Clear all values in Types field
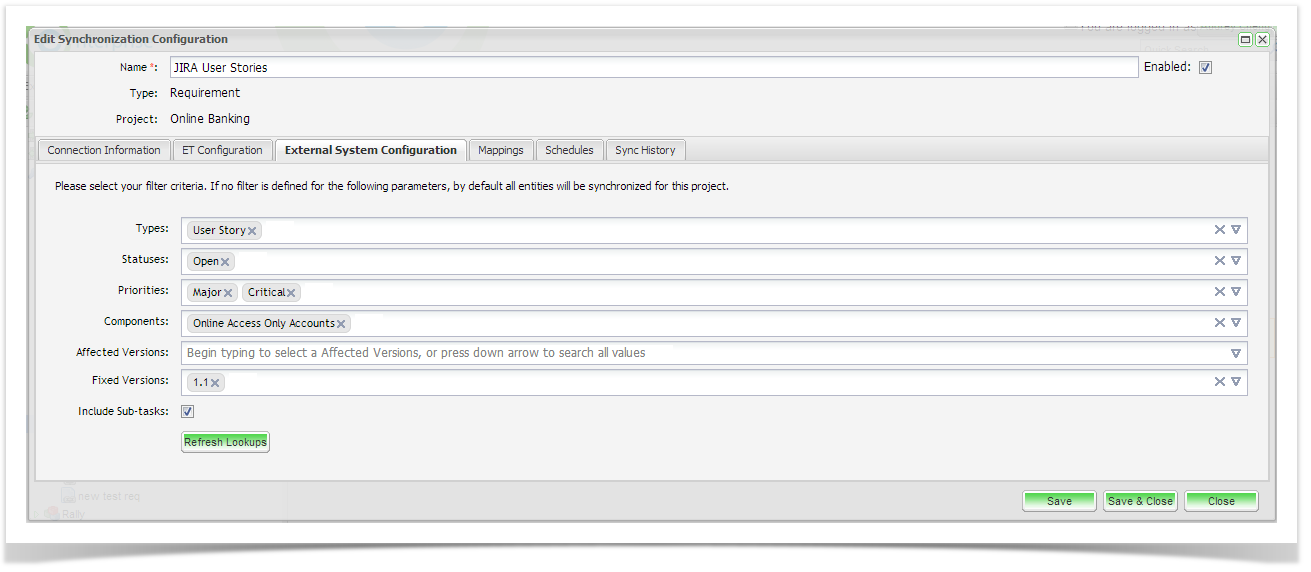1311x572 pixels. pos(1219,230)
